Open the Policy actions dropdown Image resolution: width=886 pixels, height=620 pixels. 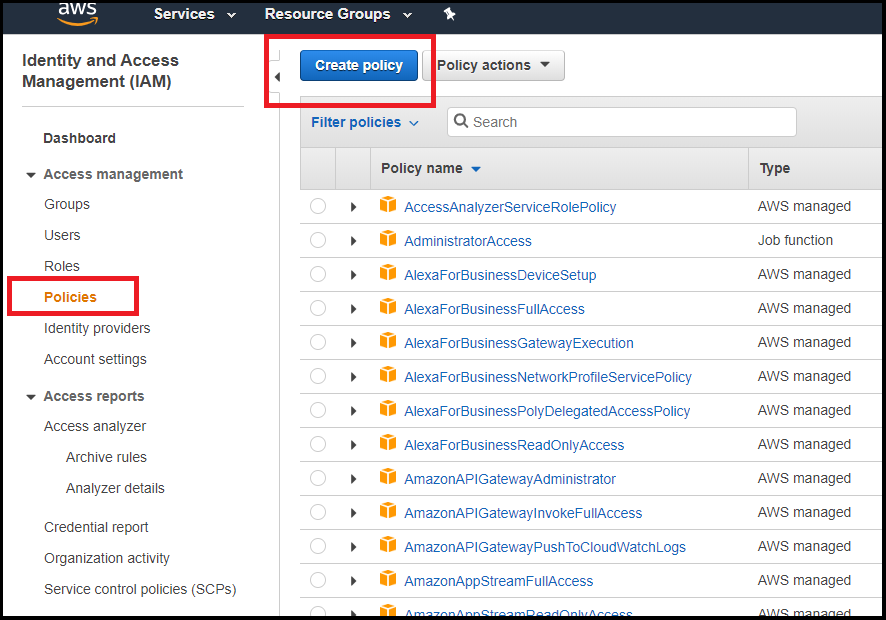[493, 65]
